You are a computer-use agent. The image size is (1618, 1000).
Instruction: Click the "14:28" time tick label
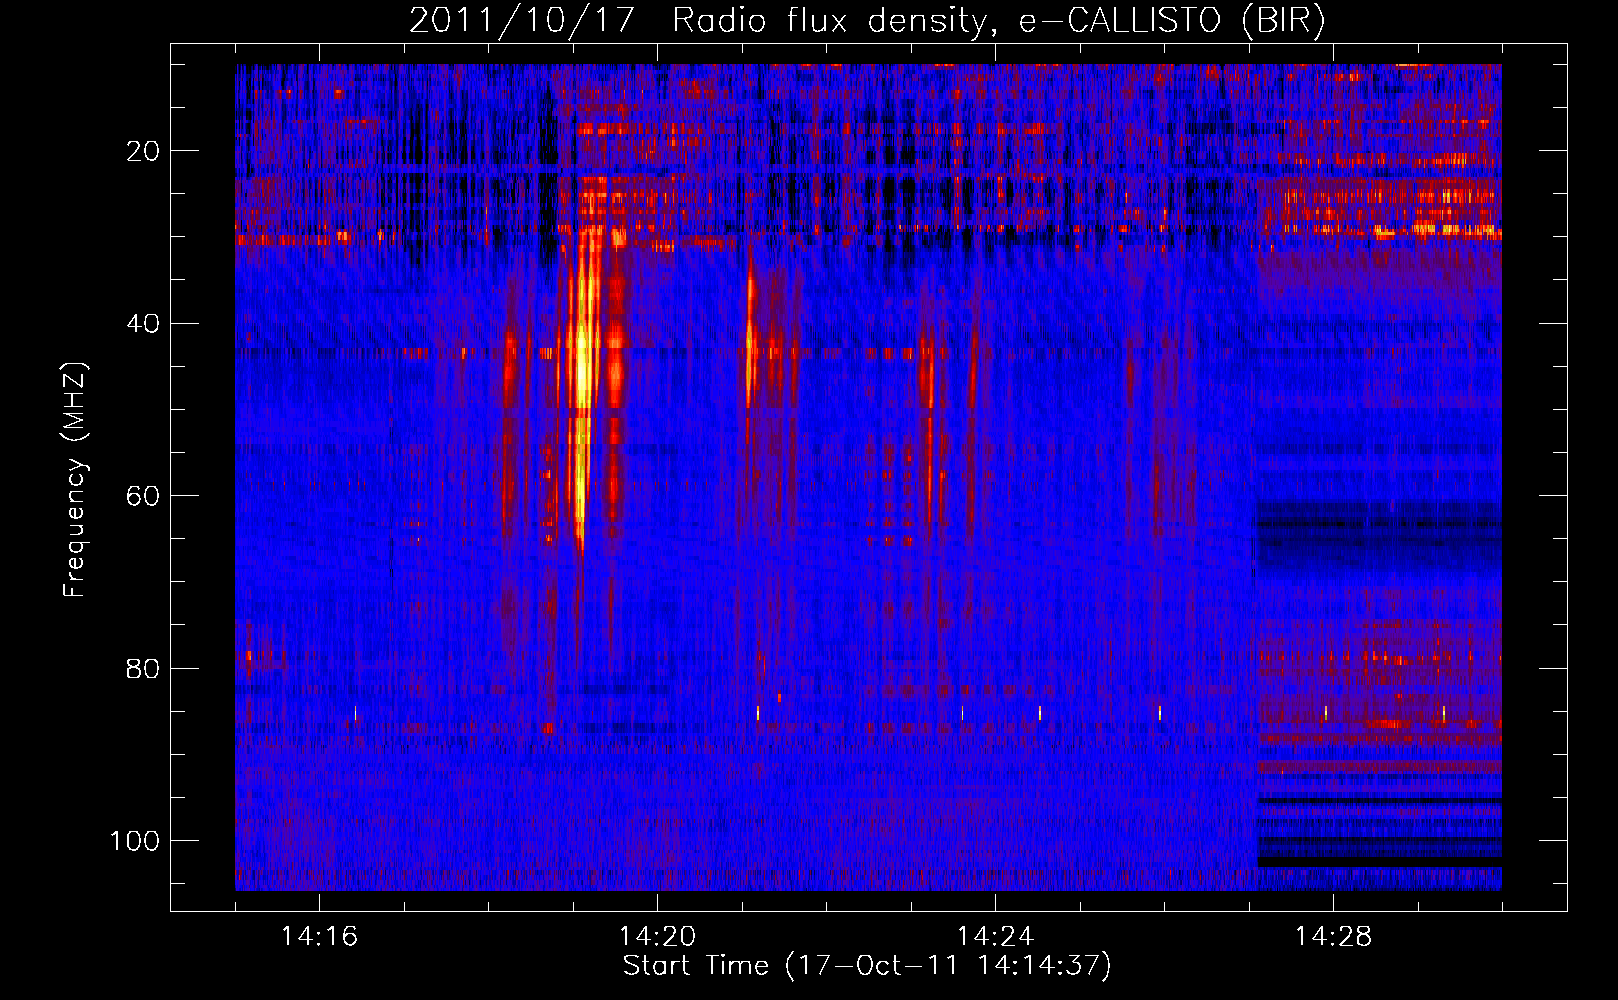coord(1333,937)
